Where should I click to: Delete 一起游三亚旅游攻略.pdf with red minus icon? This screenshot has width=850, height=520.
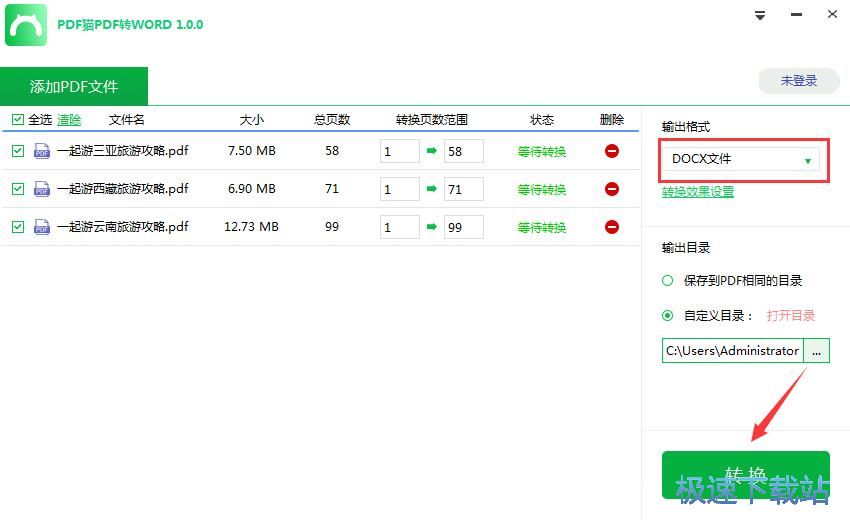(611, 151)
